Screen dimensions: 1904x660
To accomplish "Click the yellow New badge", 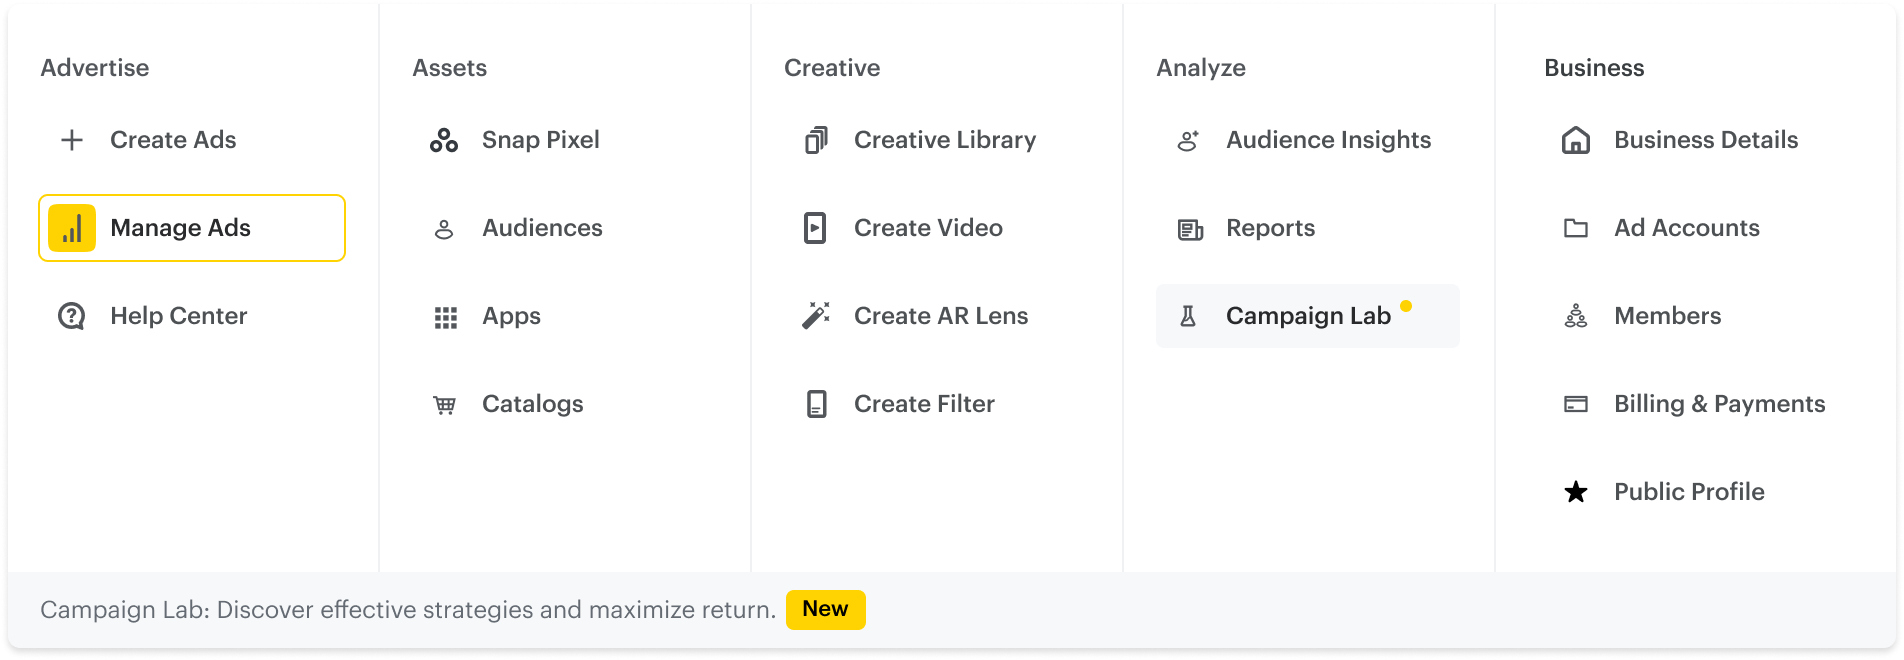I will click(x=825, y=609).
